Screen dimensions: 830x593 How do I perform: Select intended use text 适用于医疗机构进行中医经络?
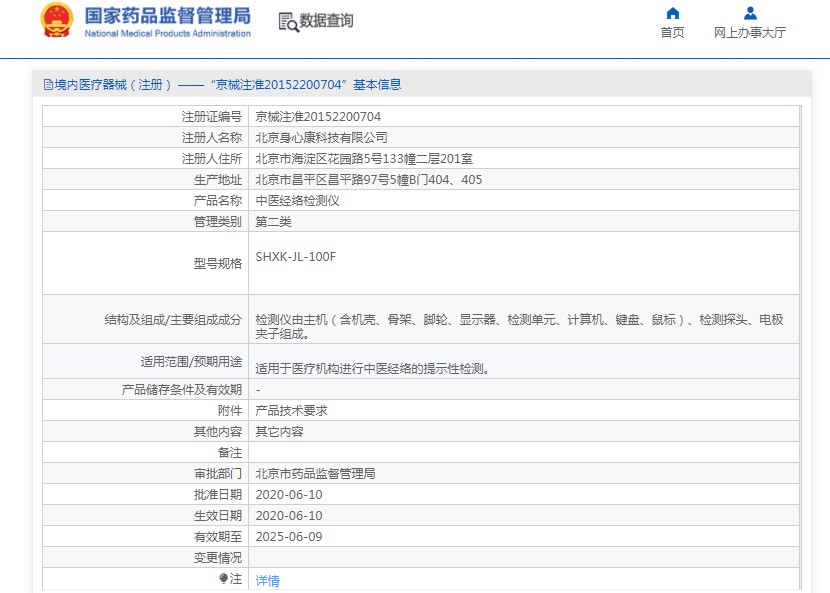coord(372,369)
